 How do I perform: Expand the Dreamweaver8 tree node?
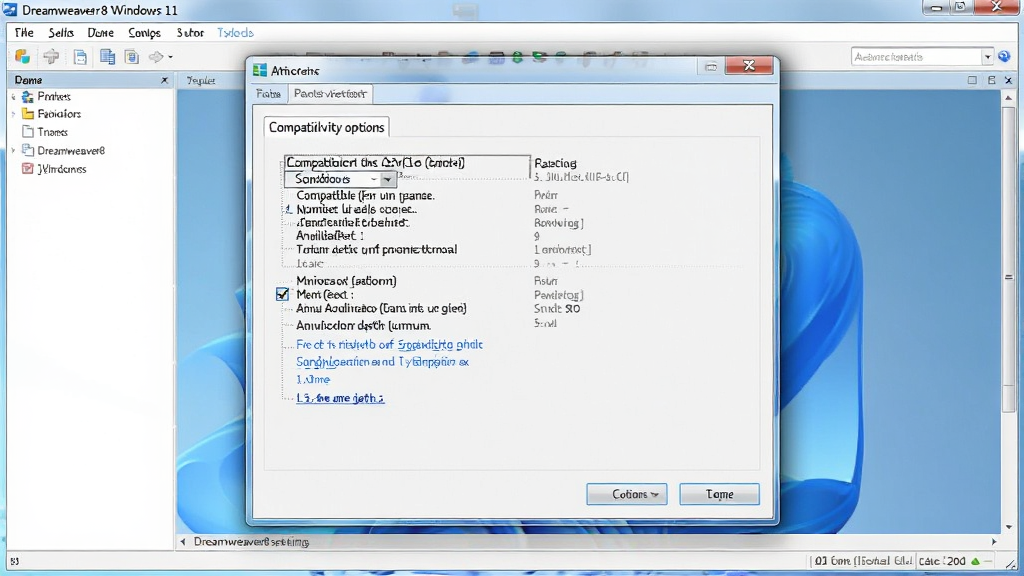click(x=13, y=150)
